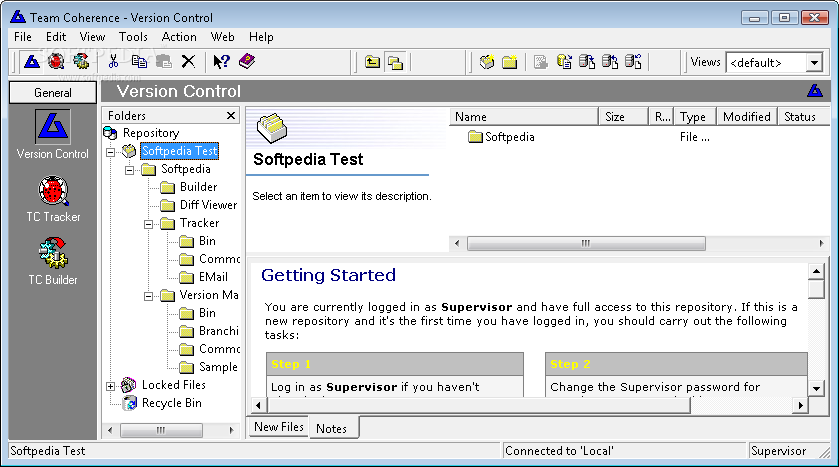Open the View menu
Screen dimensions: 839x467
tap(92, 37)
